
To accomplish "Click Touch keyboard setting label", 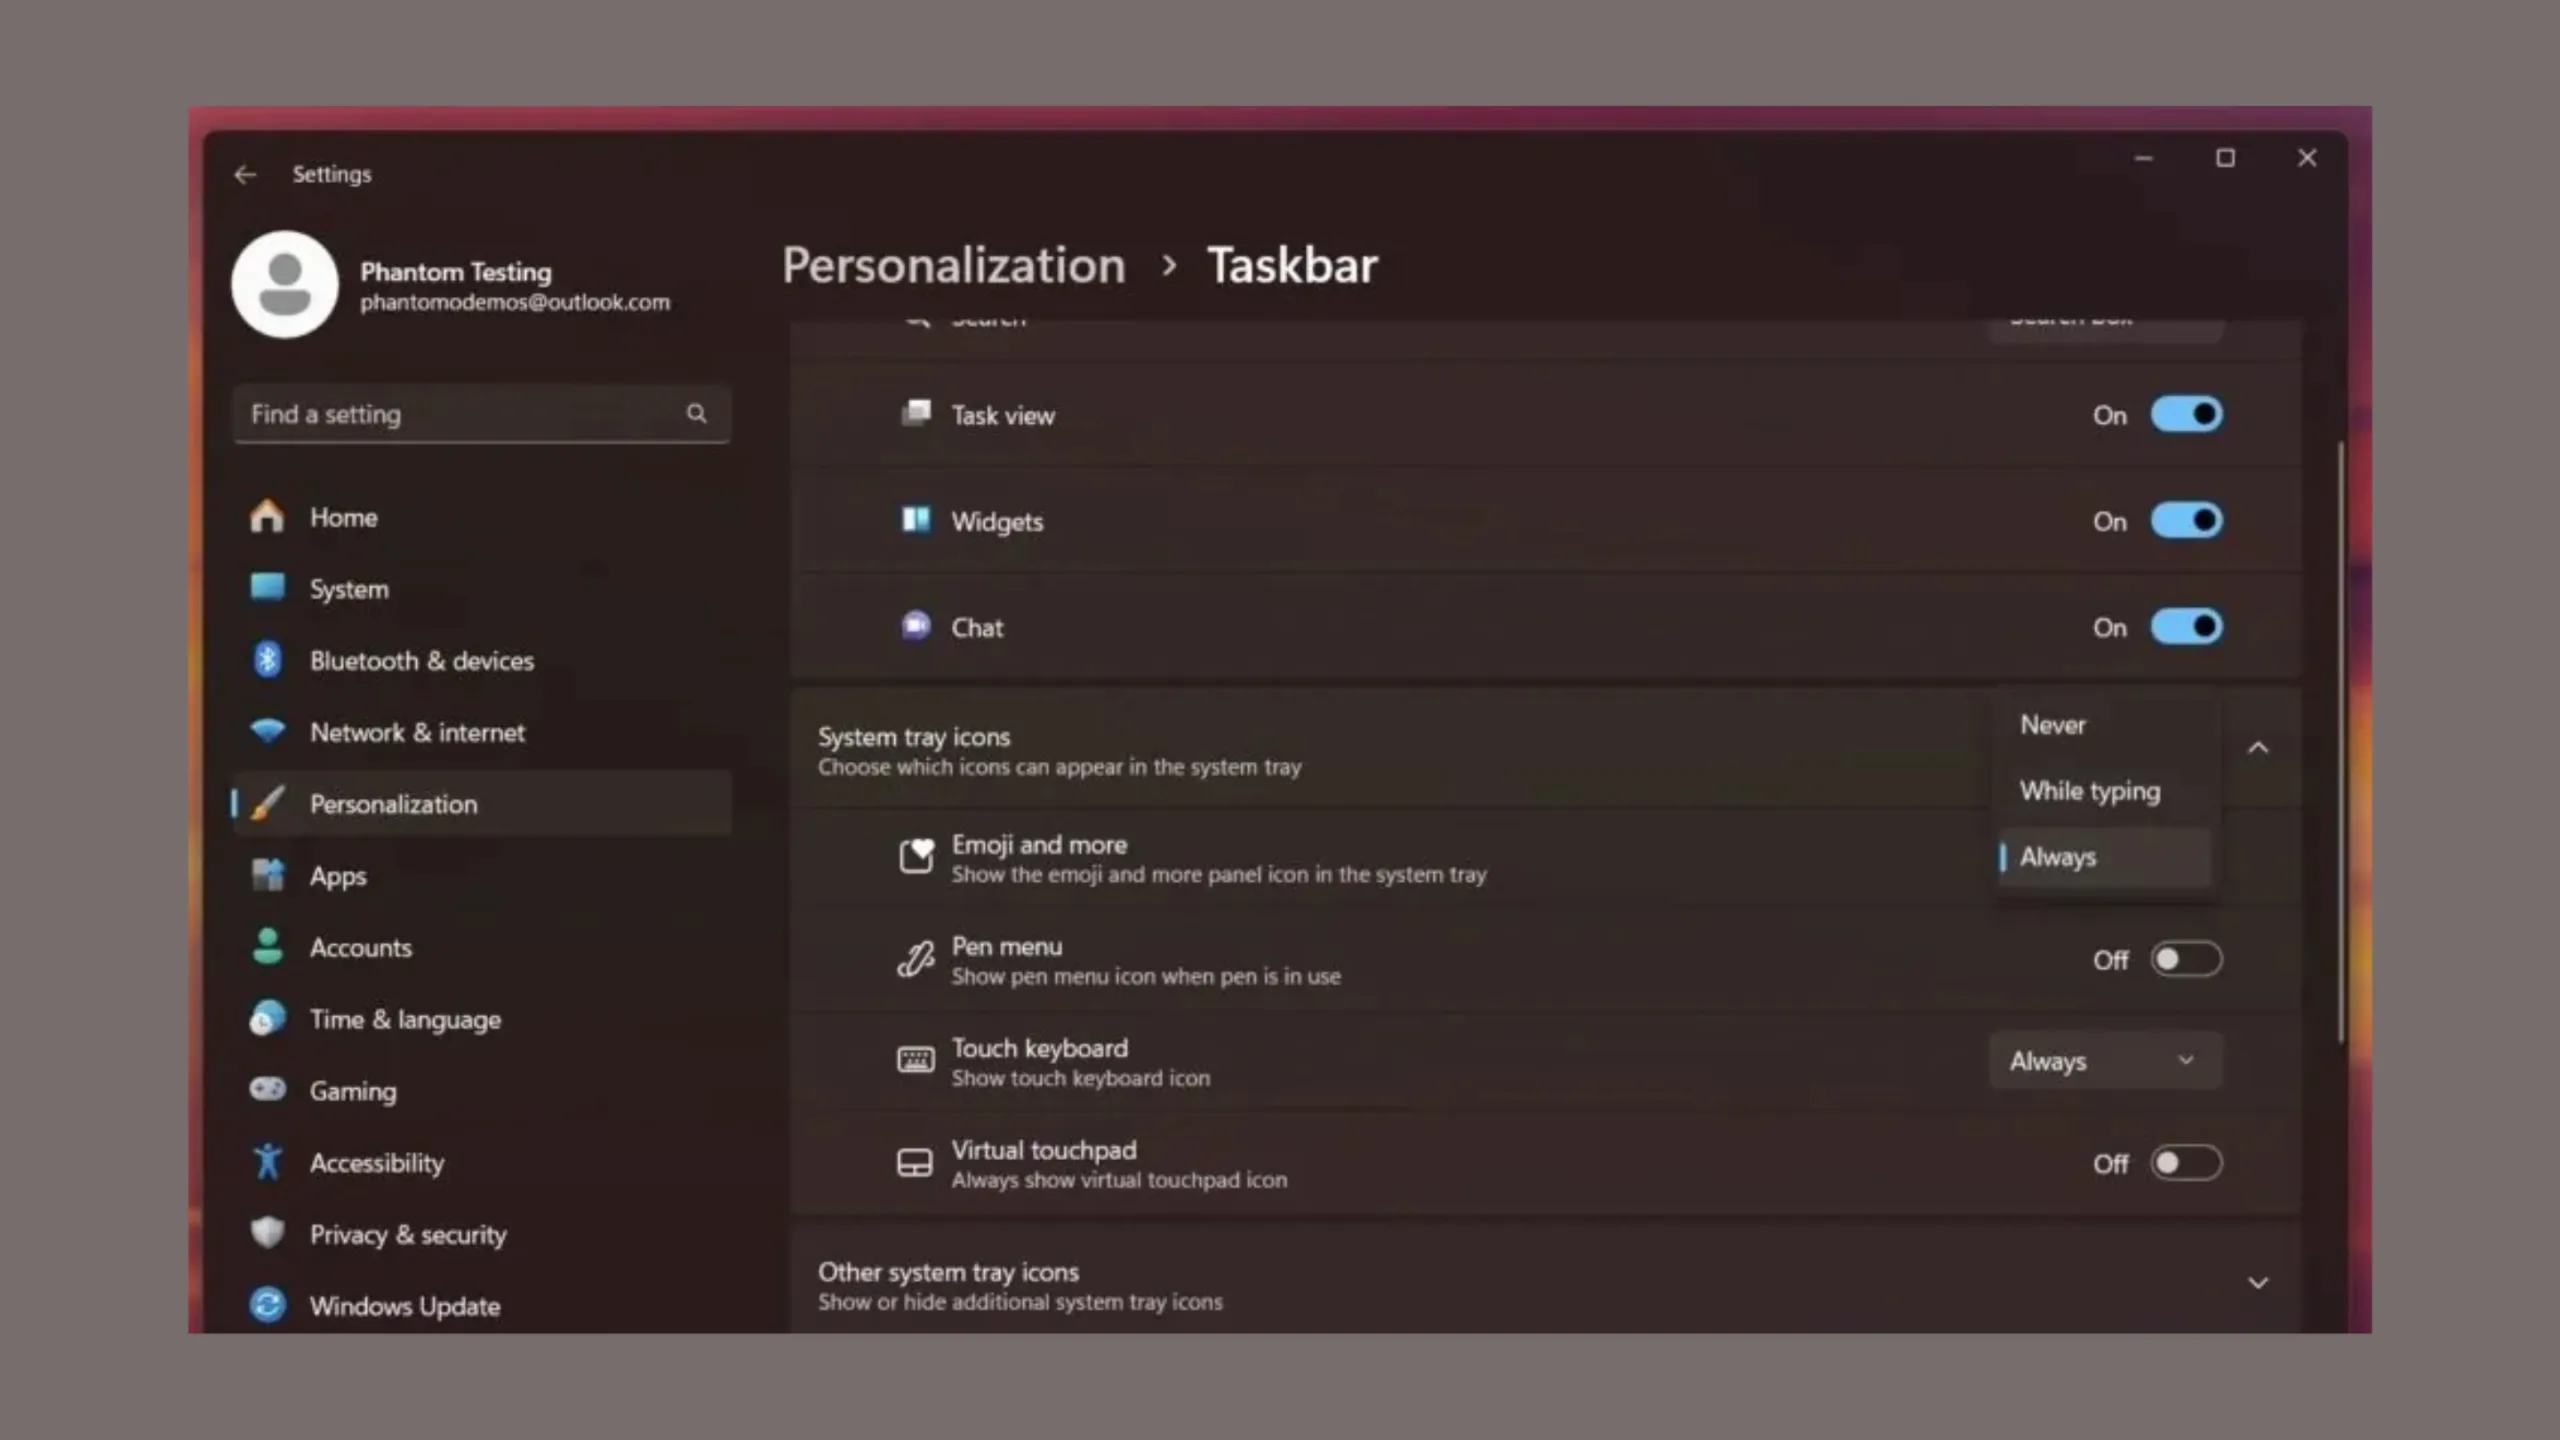I will coord(1039,1048).
